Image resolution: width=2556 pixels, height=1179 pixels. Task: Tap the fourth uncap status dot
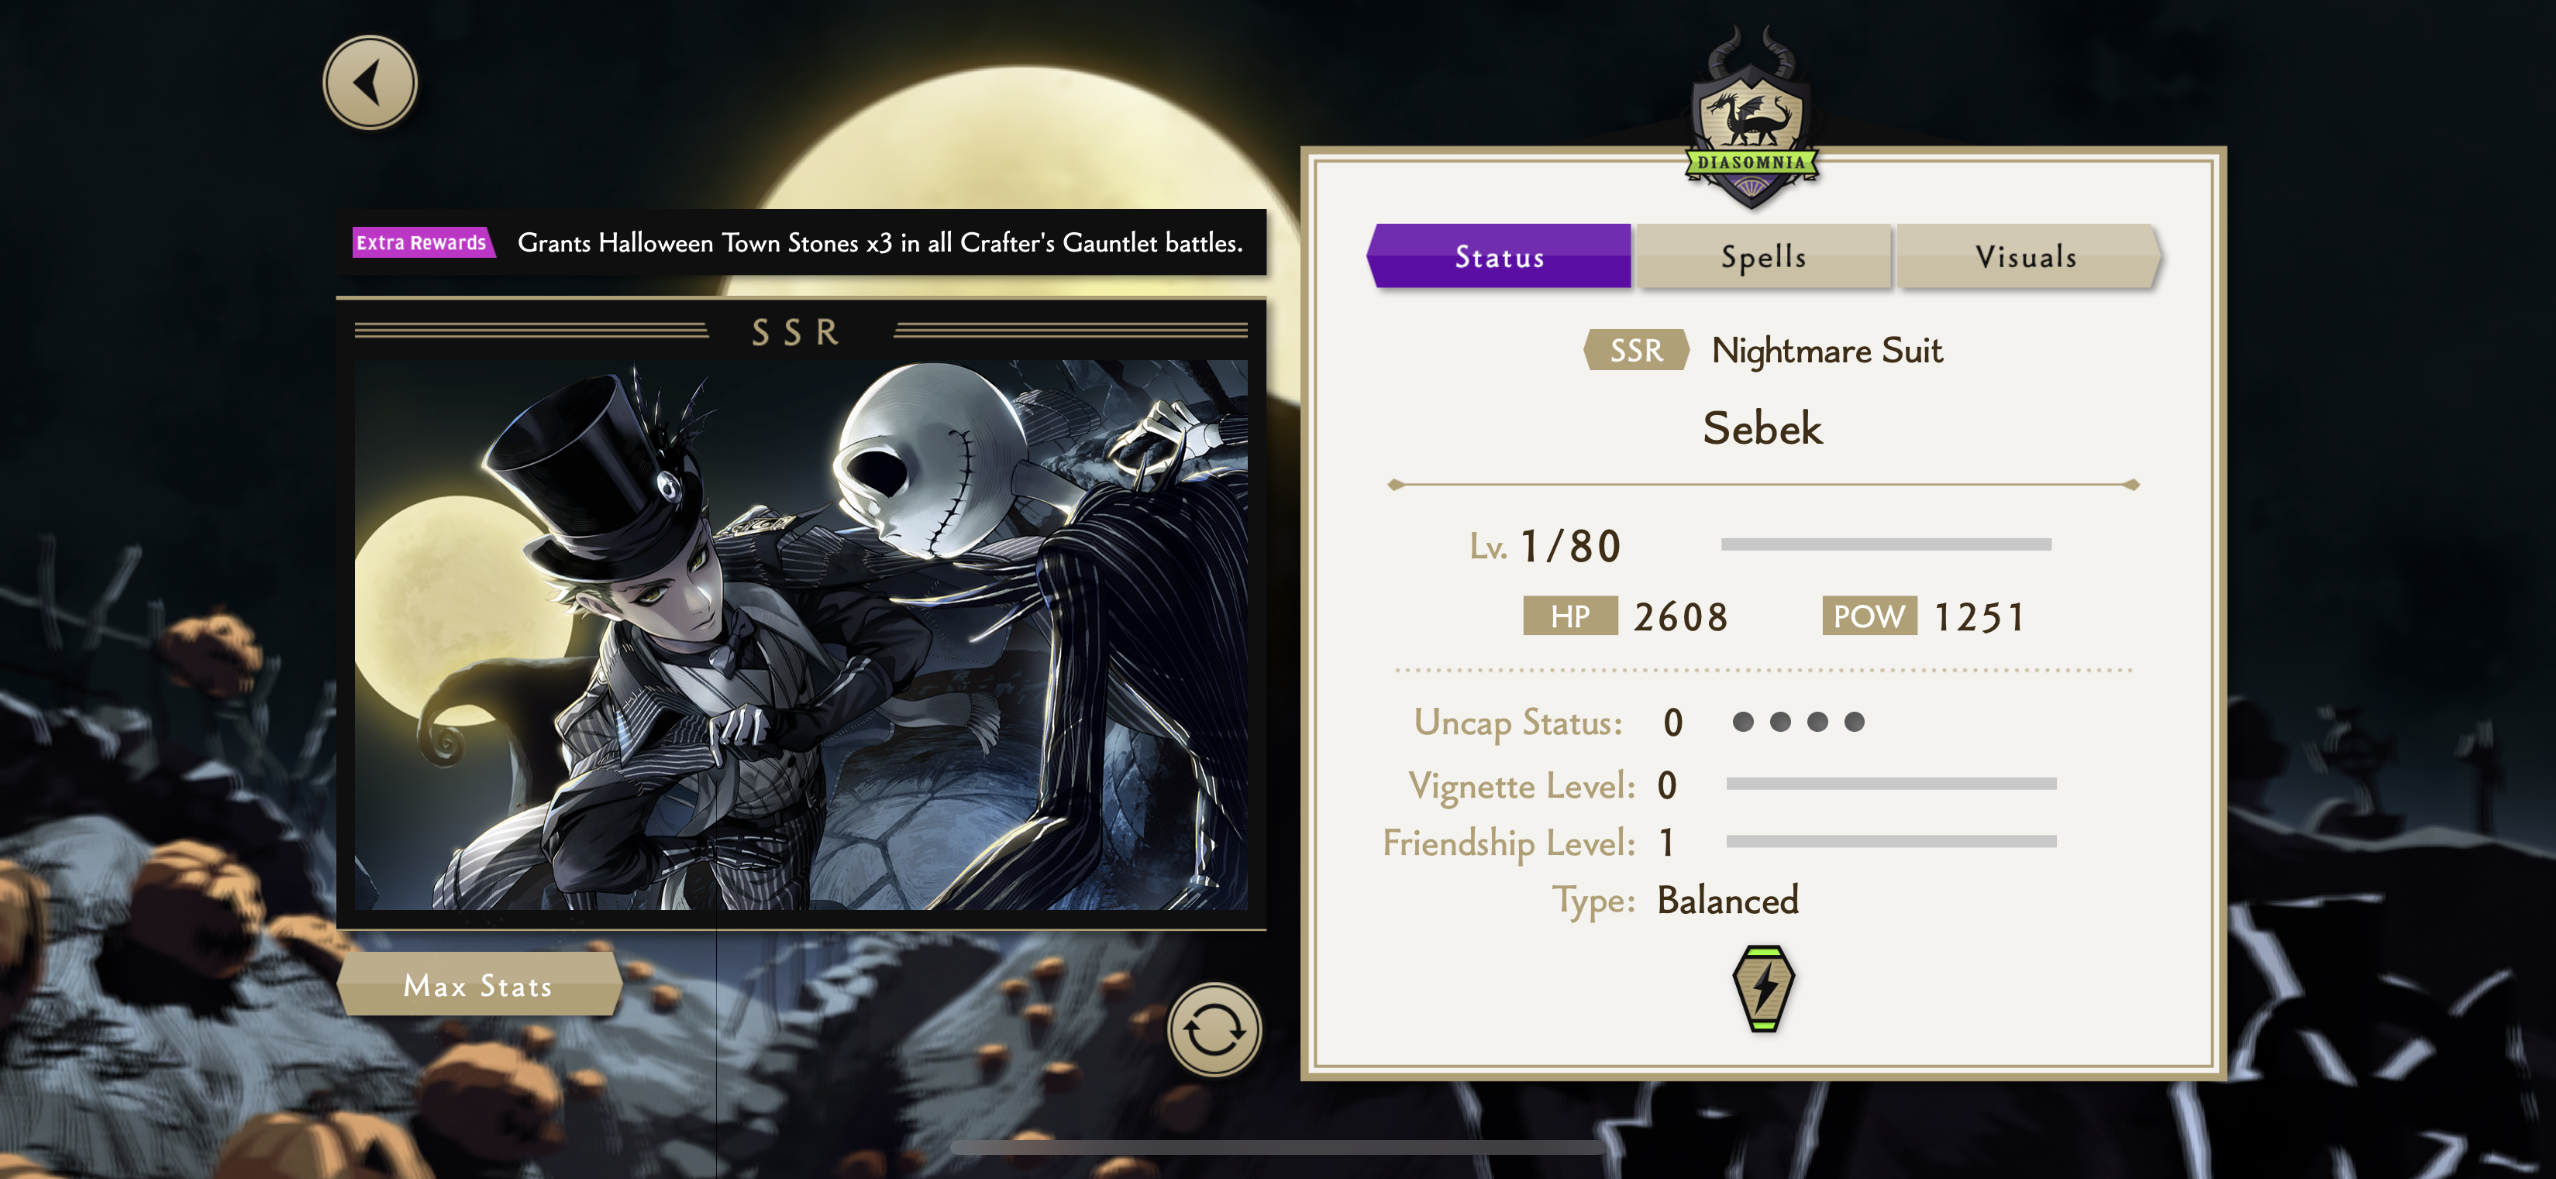click(x=1854, y=722)
